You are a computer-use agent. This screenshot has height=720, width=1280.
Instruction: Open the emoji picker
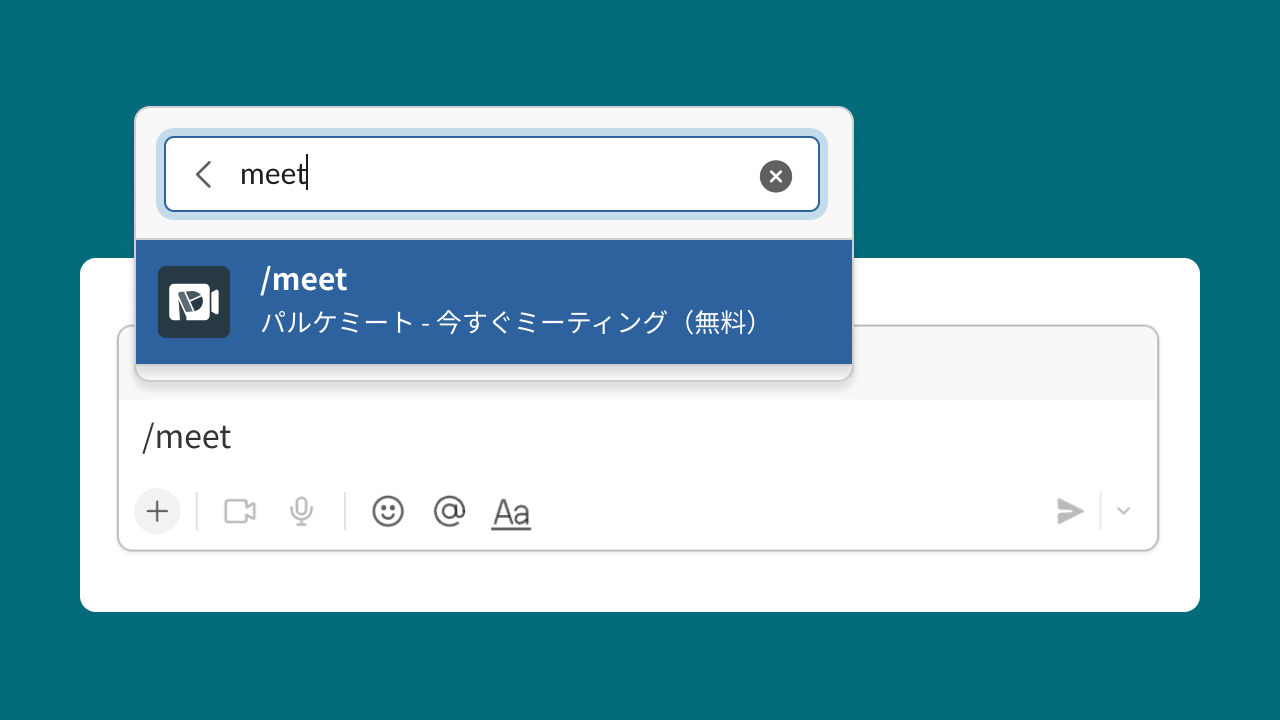pyautogui.click(x=387, y=511)
